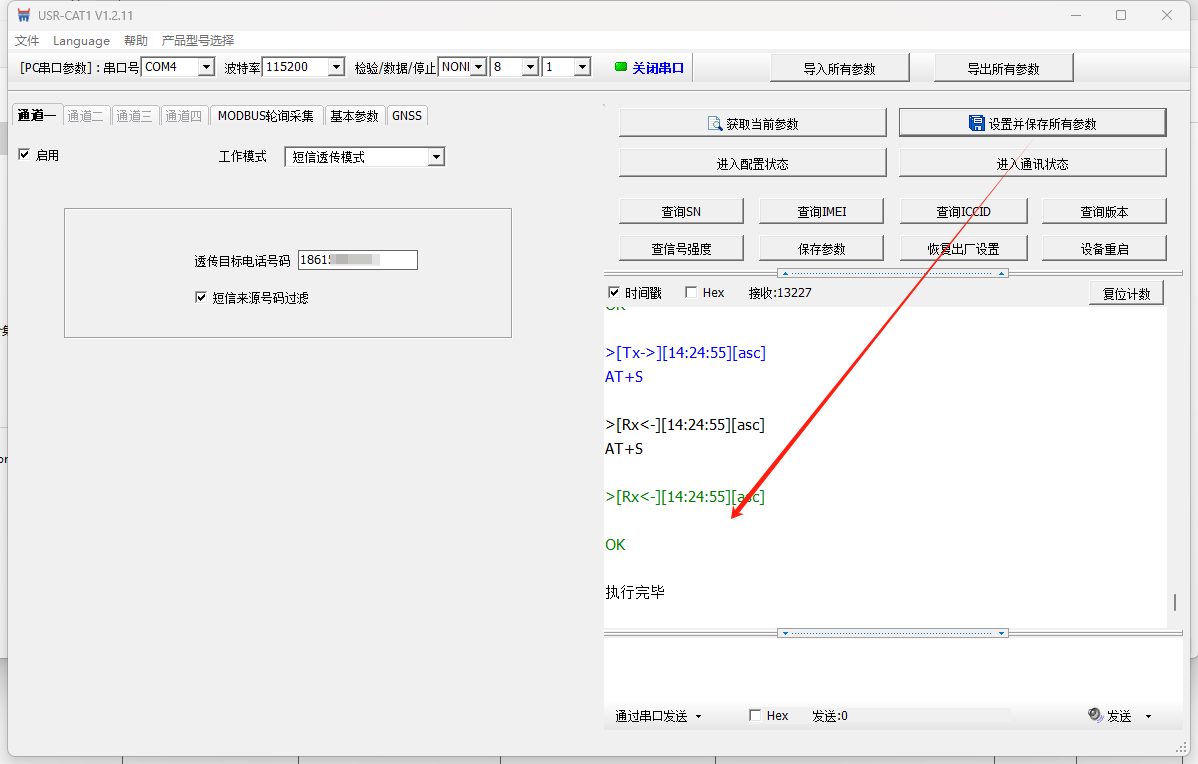Image resolution: width=1198 pixels, height=764 pixels.
Task: Enable the 启用 channel checkbox
Action: [x=25, y=155]
